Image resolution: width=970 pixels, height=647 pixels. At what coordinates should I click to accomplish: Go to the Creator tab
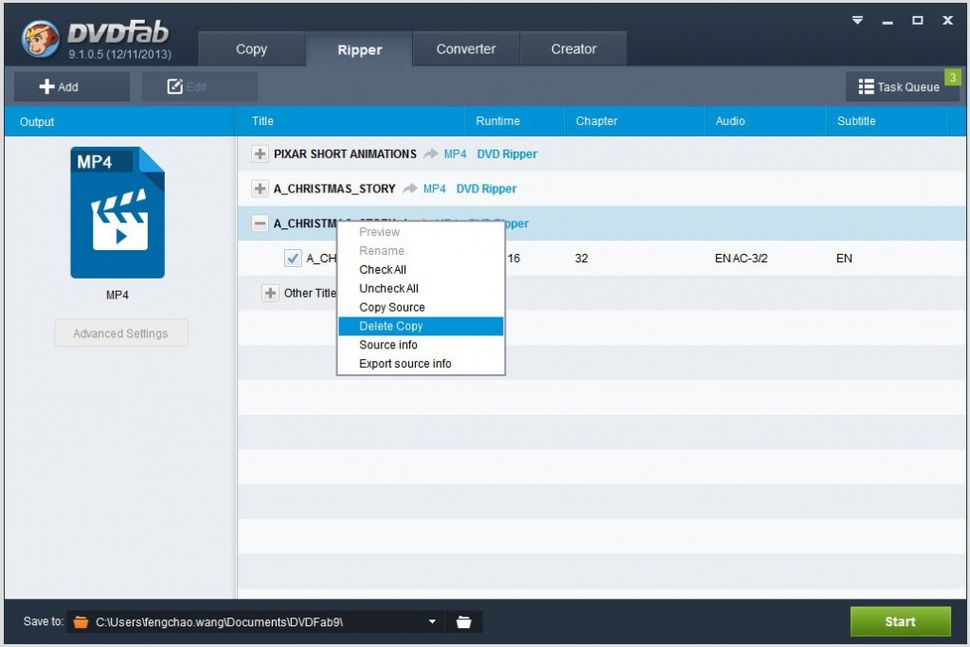pyautogui.click(x=573, y=49)
